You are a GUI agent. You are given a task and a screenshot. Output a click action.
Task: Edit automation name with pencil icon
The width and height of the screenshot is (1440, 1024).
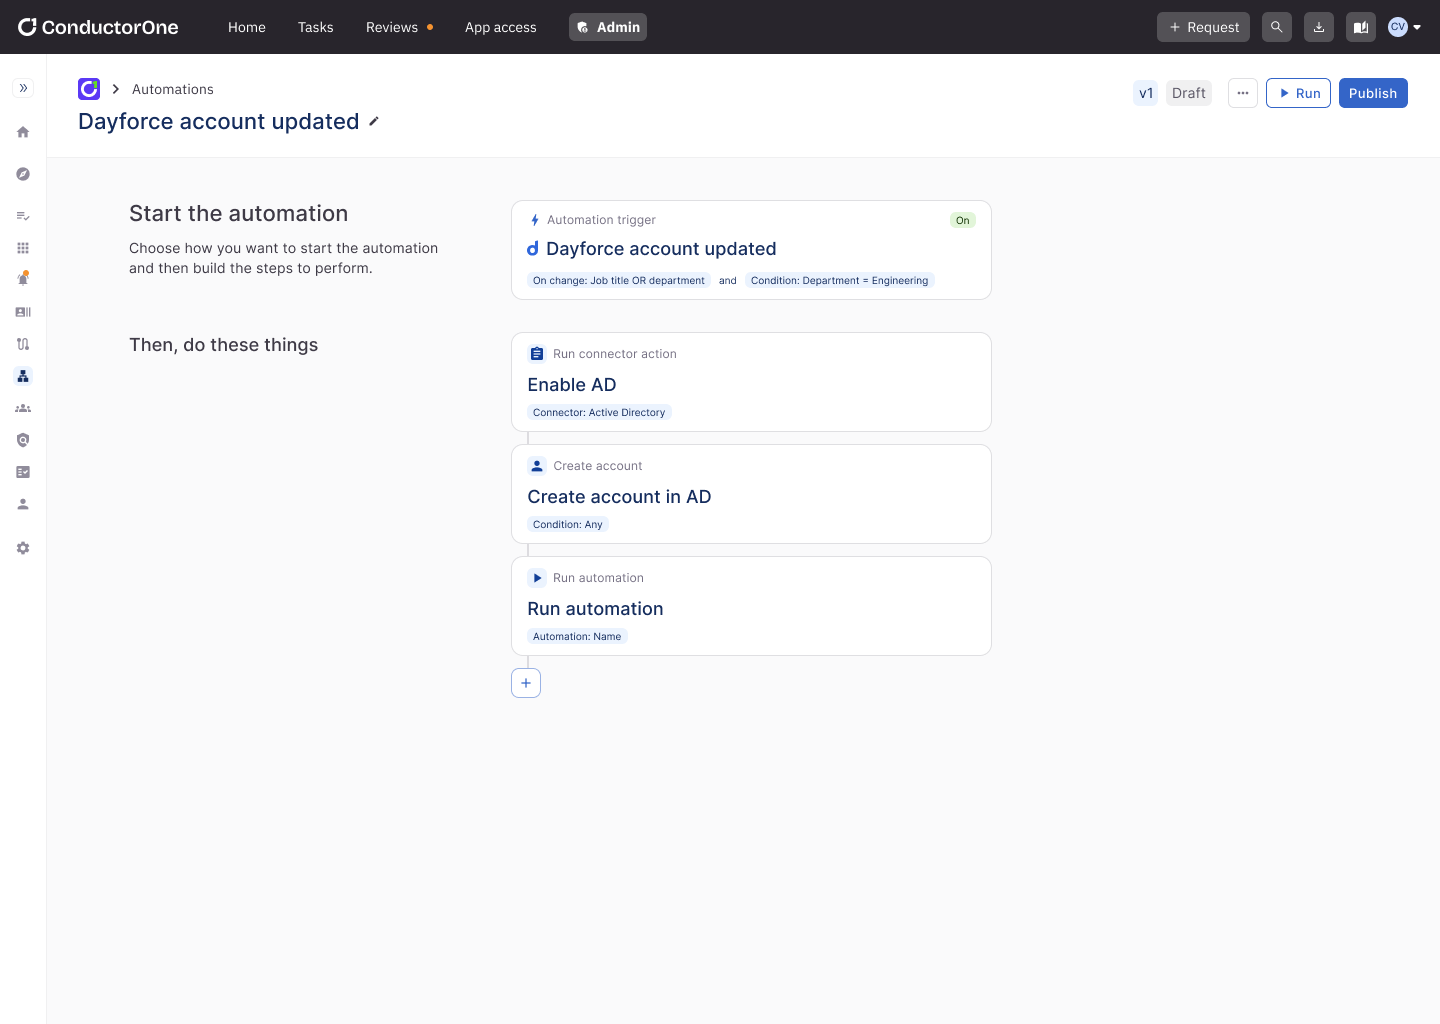pyautogui.click(x=374, y=121)
